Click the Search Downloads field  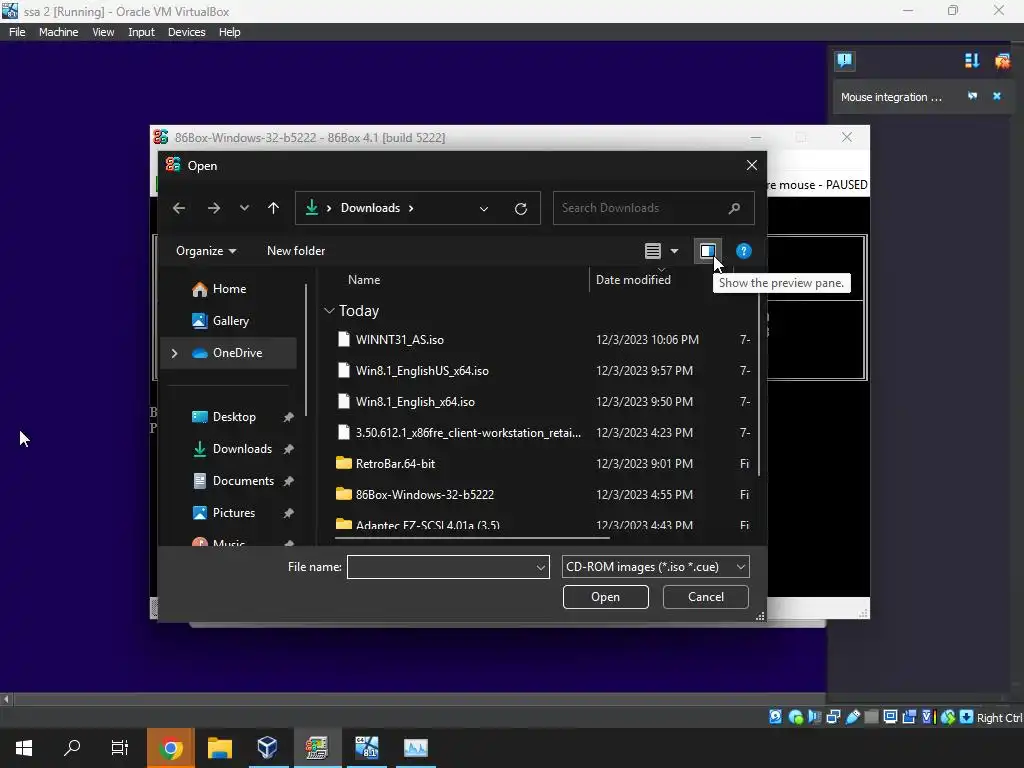[x=653, y=208]
